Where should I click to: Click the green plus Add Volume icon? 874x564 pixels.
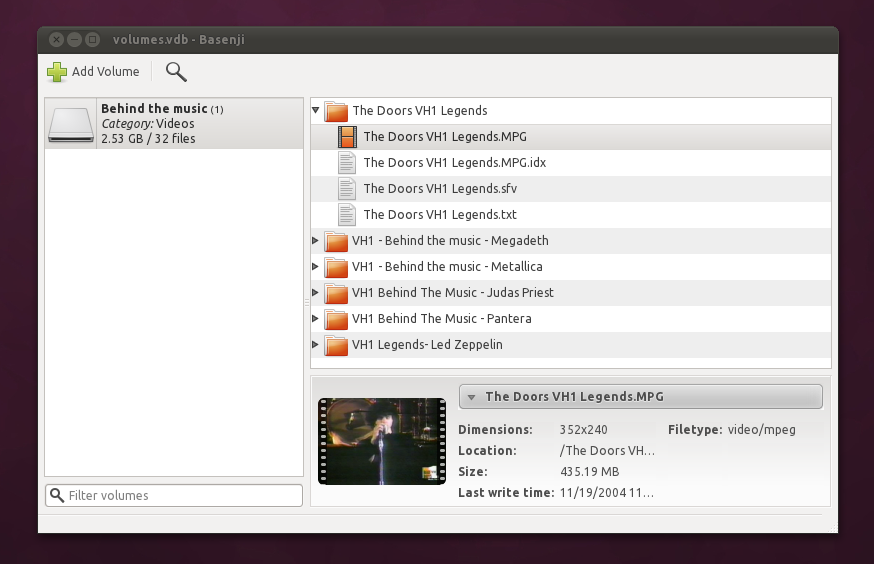(57, 72)
